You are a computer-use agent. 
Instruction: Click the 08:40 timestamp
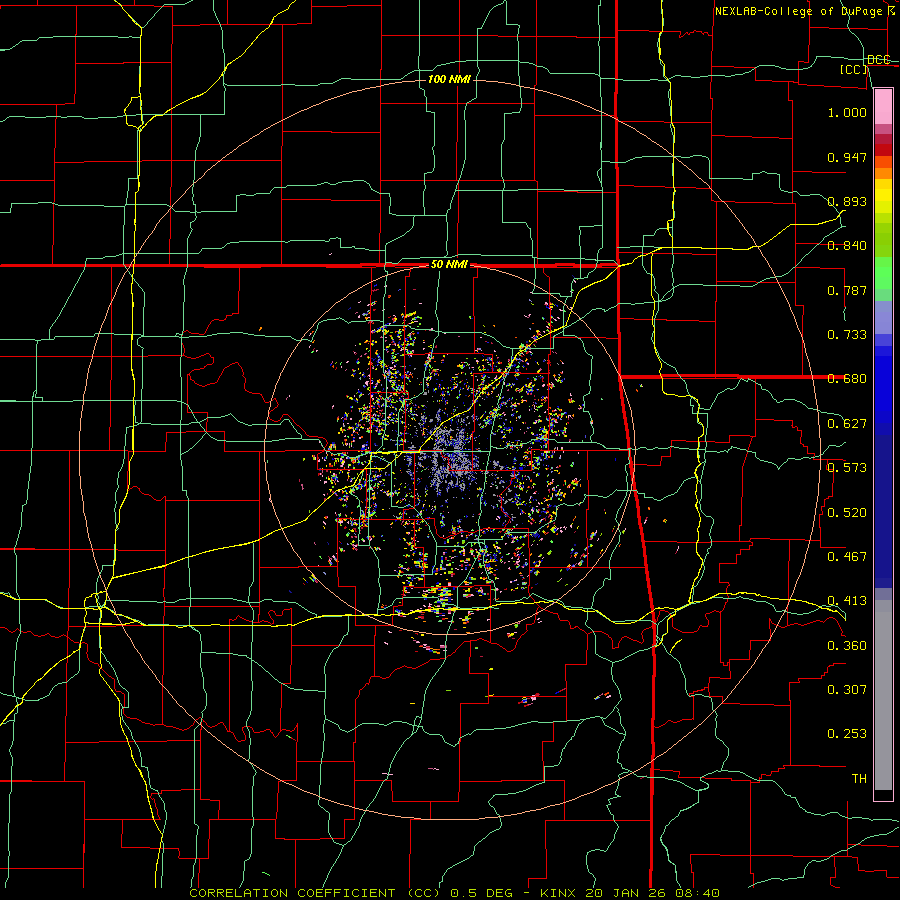697,893
